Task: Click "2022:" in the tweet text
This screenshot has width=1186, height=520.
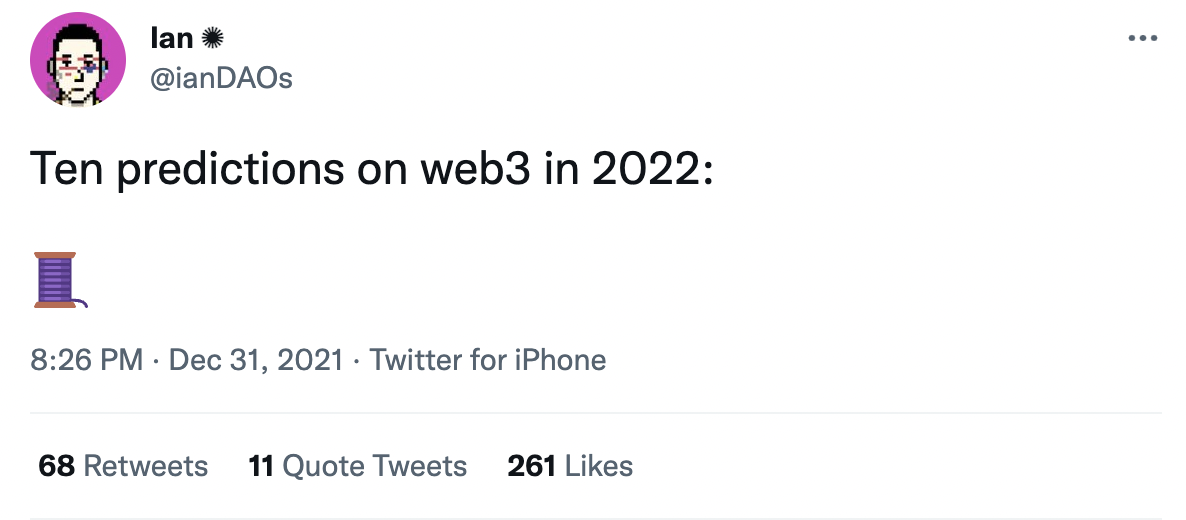Action: click(x=651, y=169)
